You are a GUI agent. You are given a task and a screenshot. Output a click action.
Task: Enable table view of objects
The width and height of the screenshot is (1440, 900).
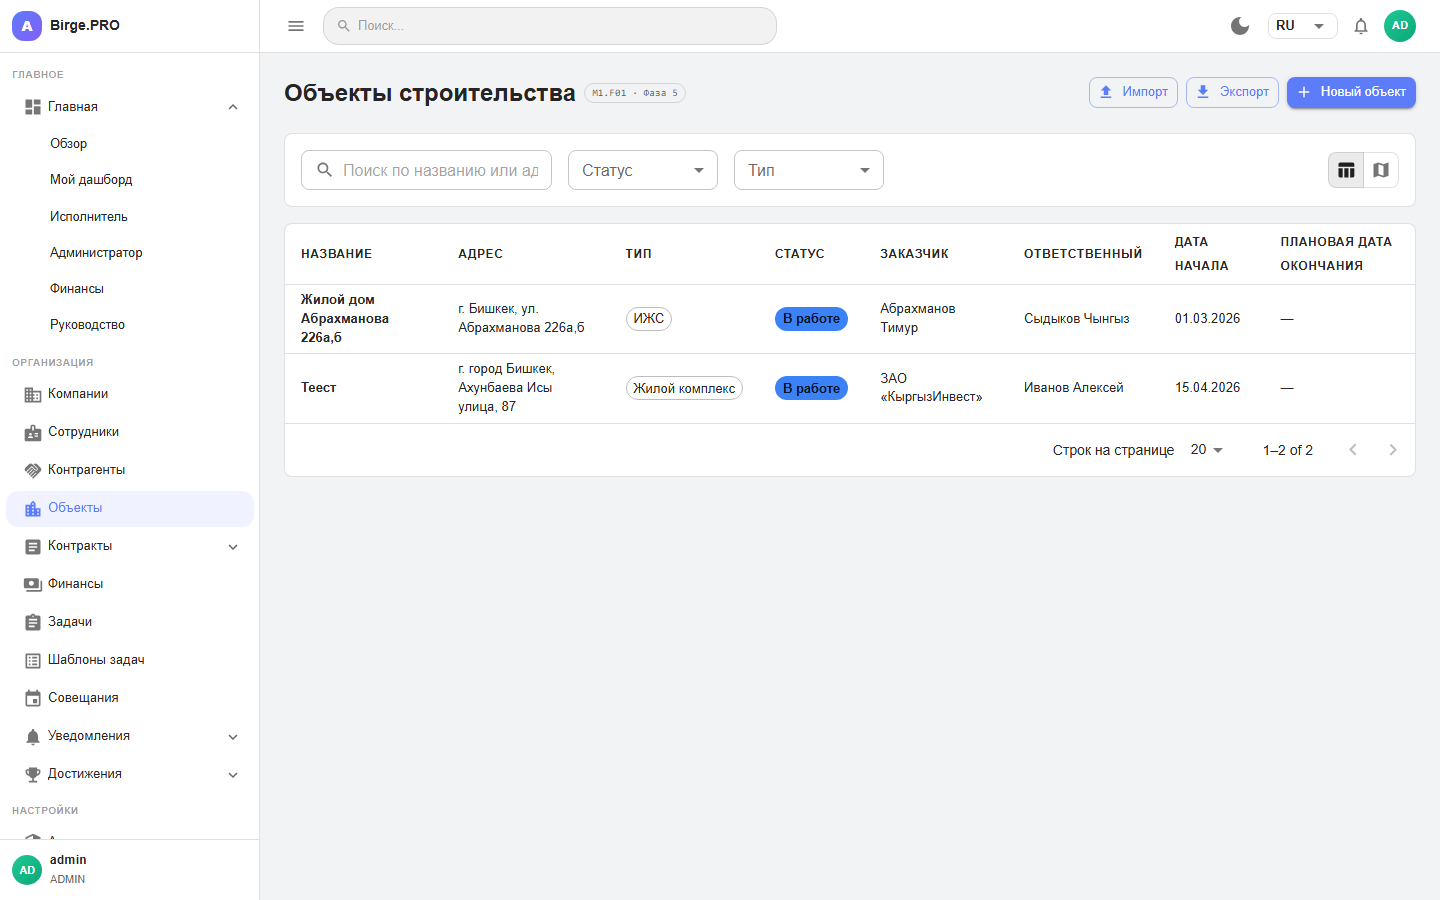tap(1346, 170)
